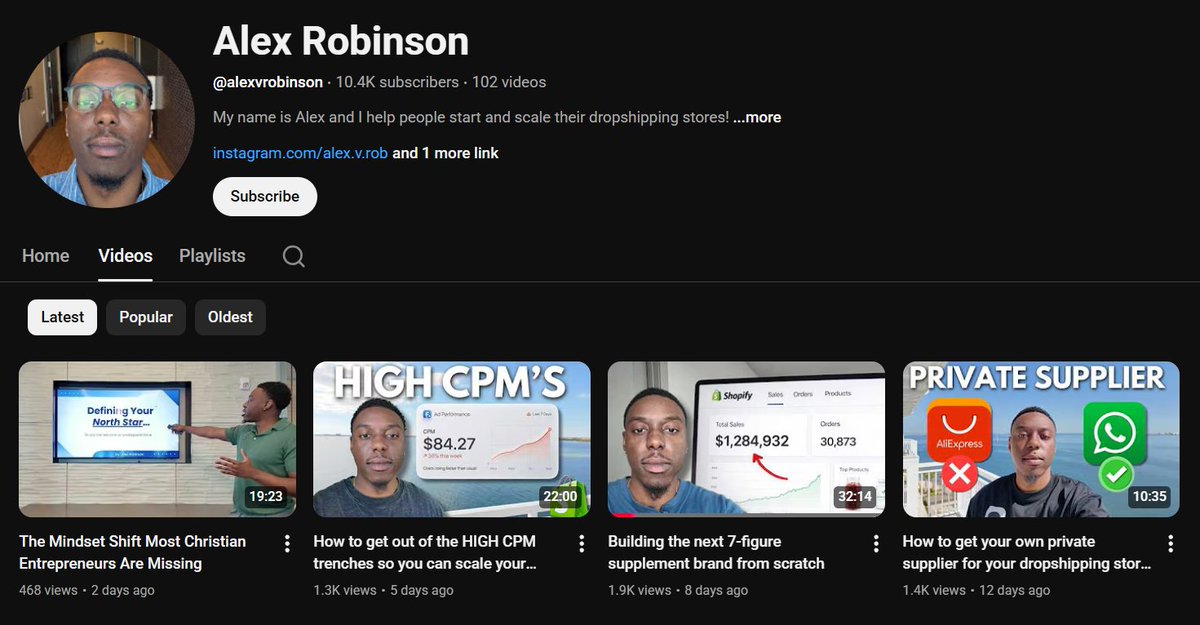The image size is (1200, 625).
Task: Click the 19:23 duration badge
Action: point(266,496)
